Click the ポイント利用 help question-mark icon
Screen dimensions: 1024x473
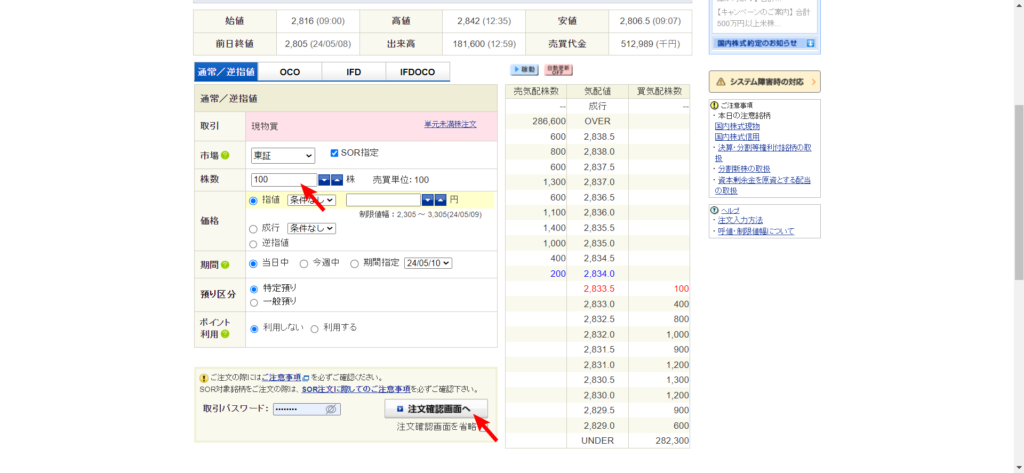(x=225, y=334)
